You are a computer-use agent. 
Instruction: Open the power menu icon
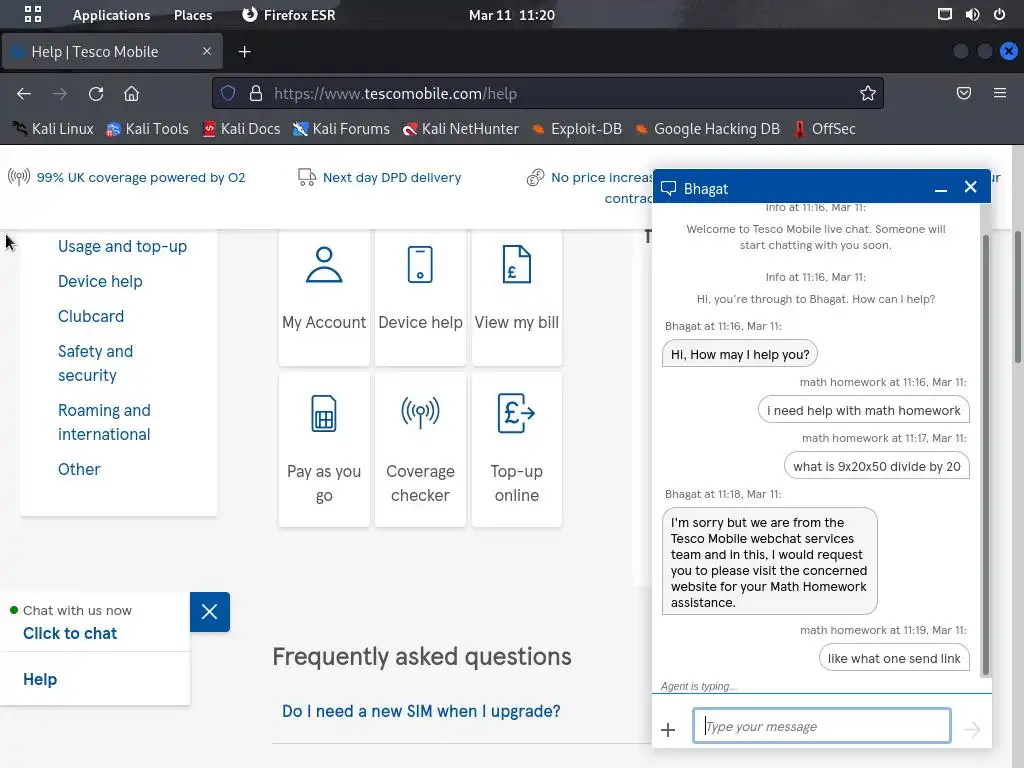point(999,14)
